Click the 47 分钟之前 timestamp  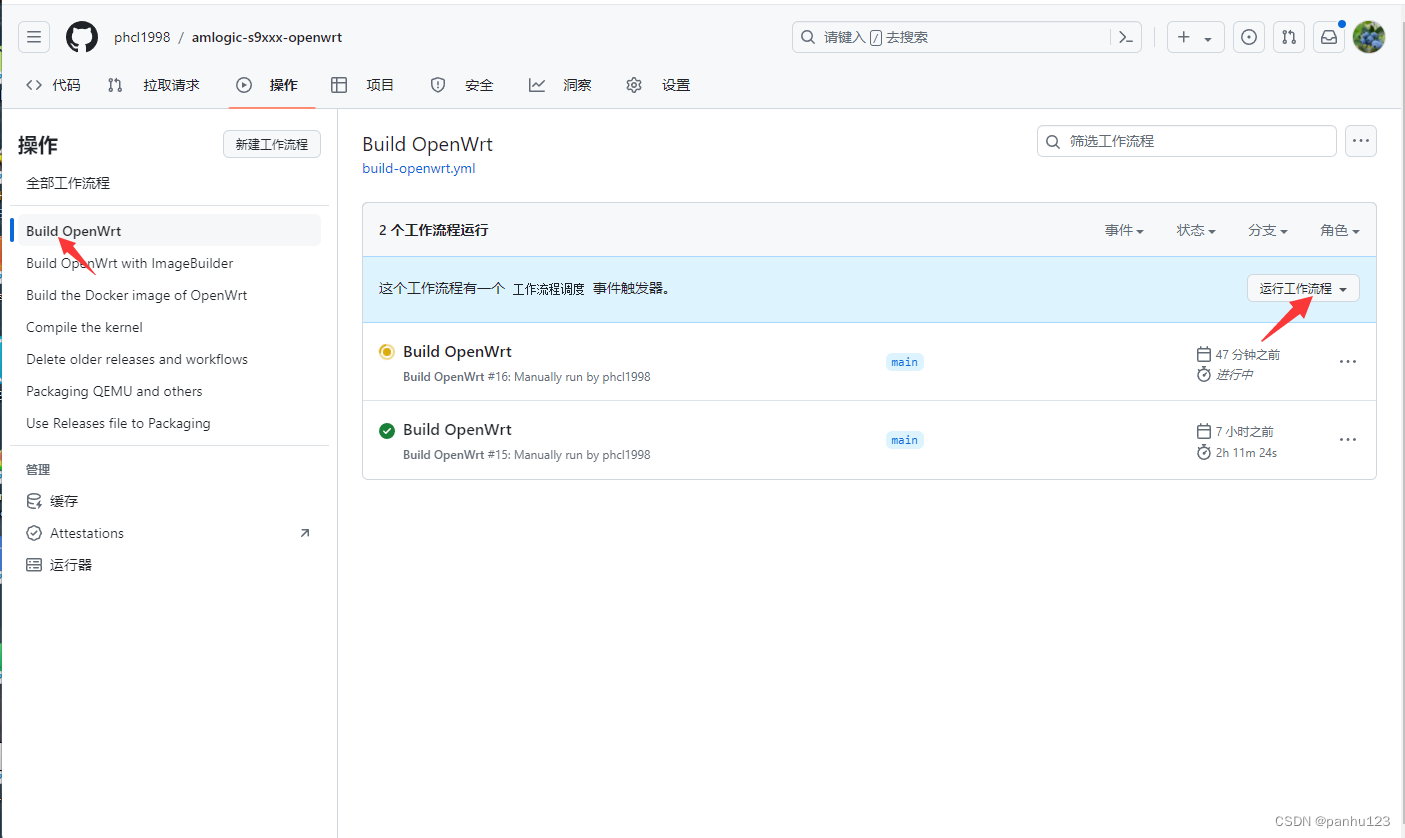coord(1247,354)
